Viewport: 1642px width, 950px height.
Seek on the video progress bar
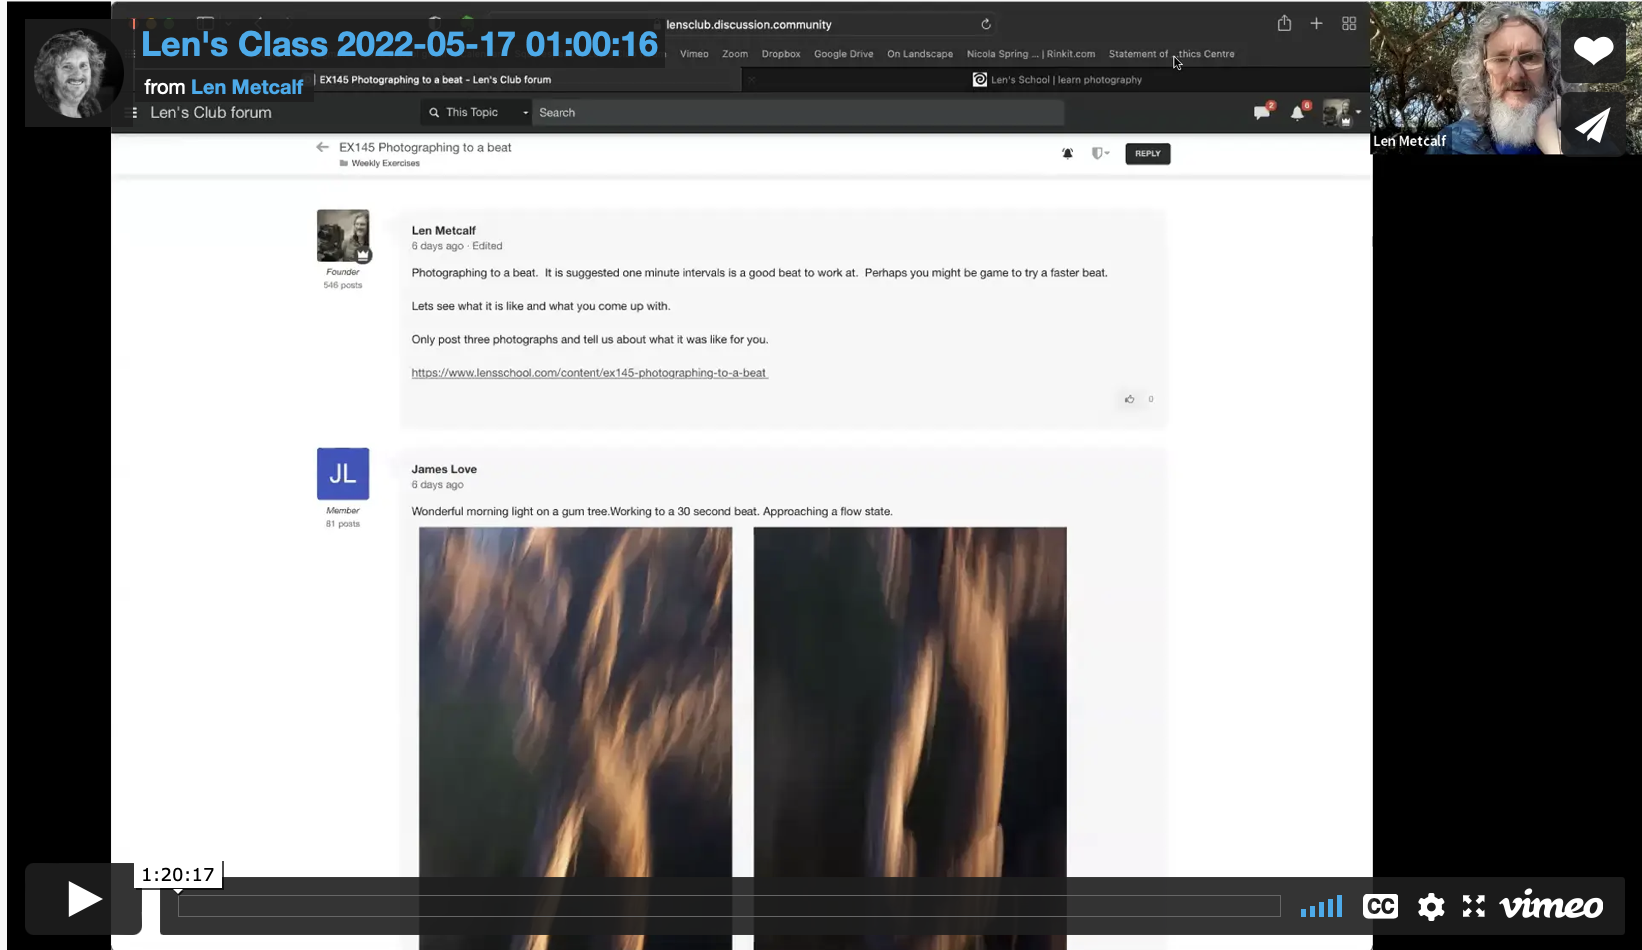(x=729, y=906)
